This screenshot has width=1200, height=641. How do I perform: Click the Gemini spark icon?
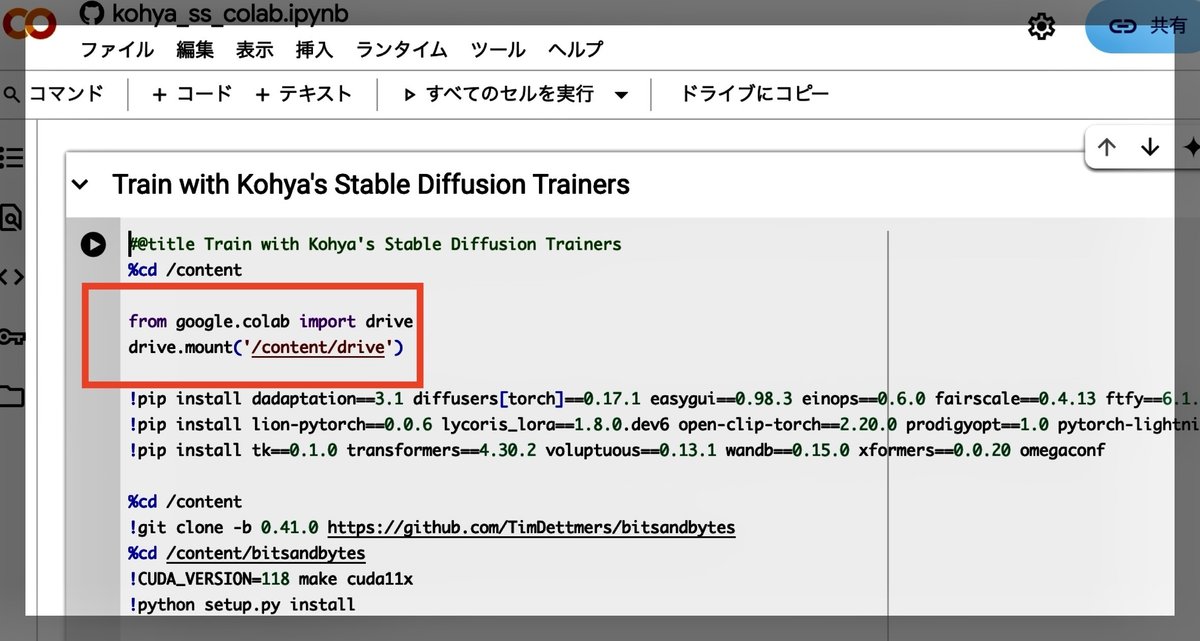(x=1193, y=146)
